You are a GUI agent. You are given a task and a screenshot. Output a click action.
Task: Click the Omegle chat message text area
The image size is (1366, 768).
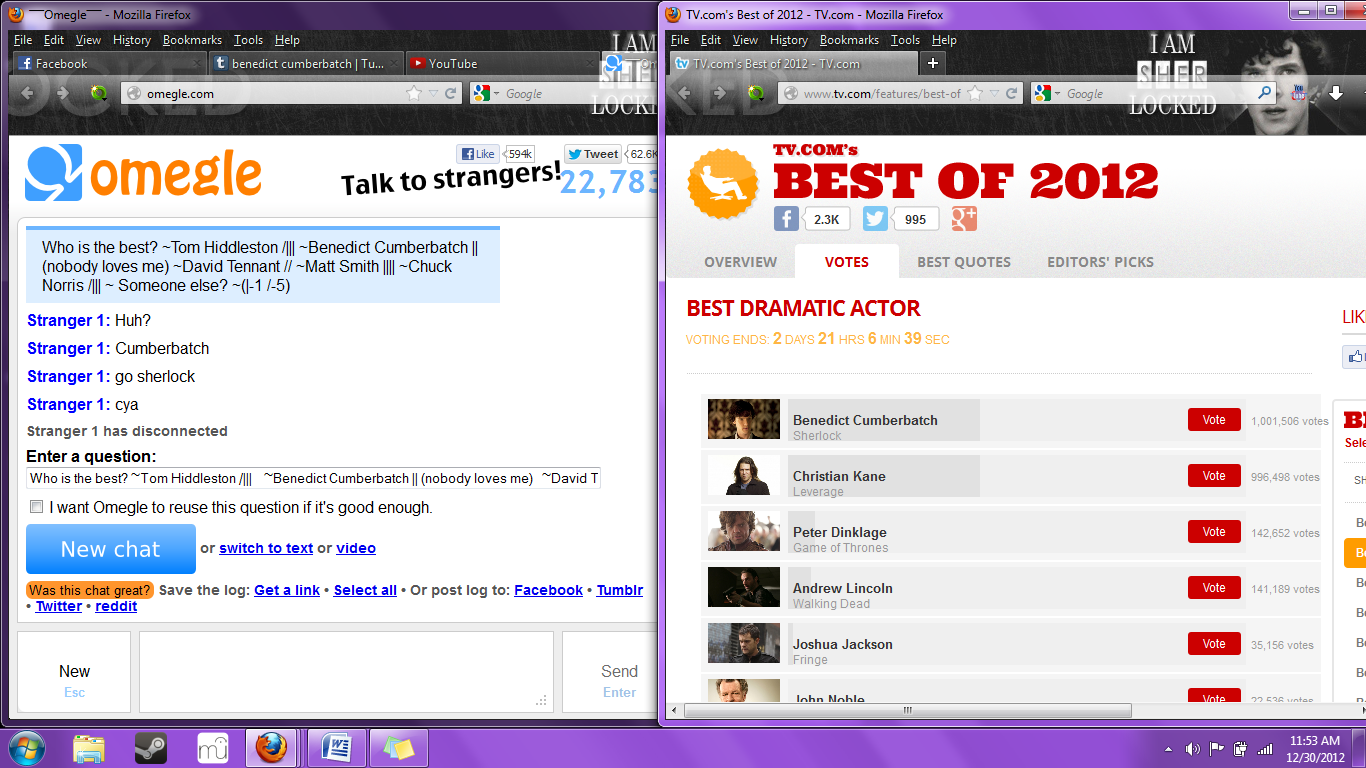tap(346, 671)
